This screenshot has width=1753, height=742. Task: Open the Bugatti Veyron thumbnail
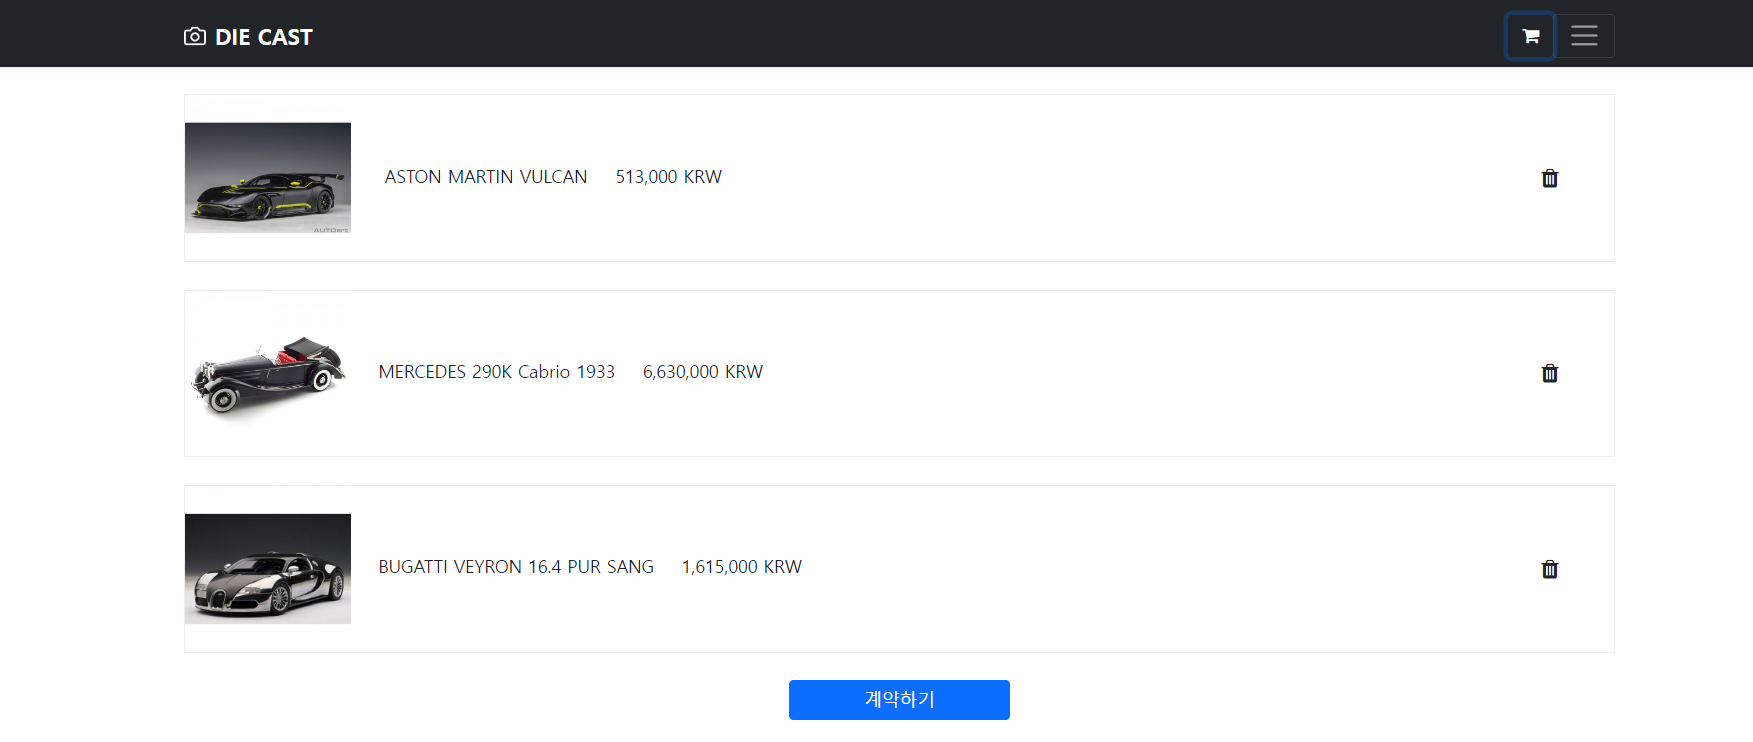coord(268,569)
